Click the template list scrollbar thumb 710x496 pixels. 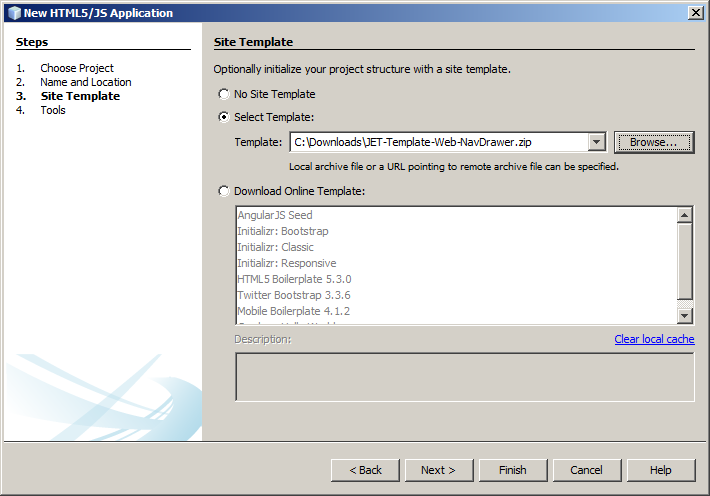pos(685,261)
